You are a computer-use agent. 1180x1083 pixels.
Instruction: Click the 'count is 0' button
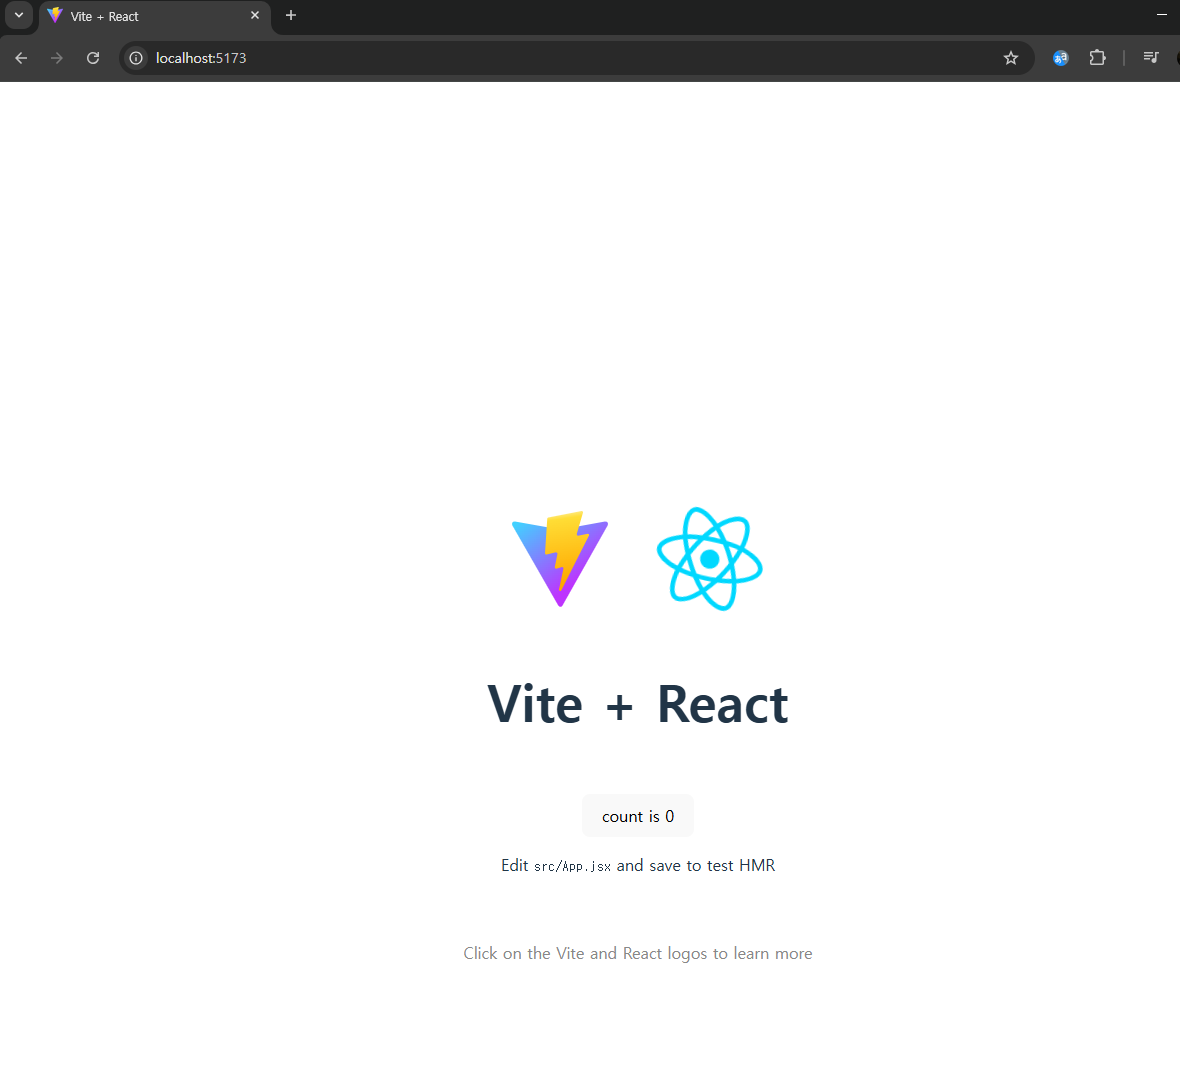[x=638, y=816]
